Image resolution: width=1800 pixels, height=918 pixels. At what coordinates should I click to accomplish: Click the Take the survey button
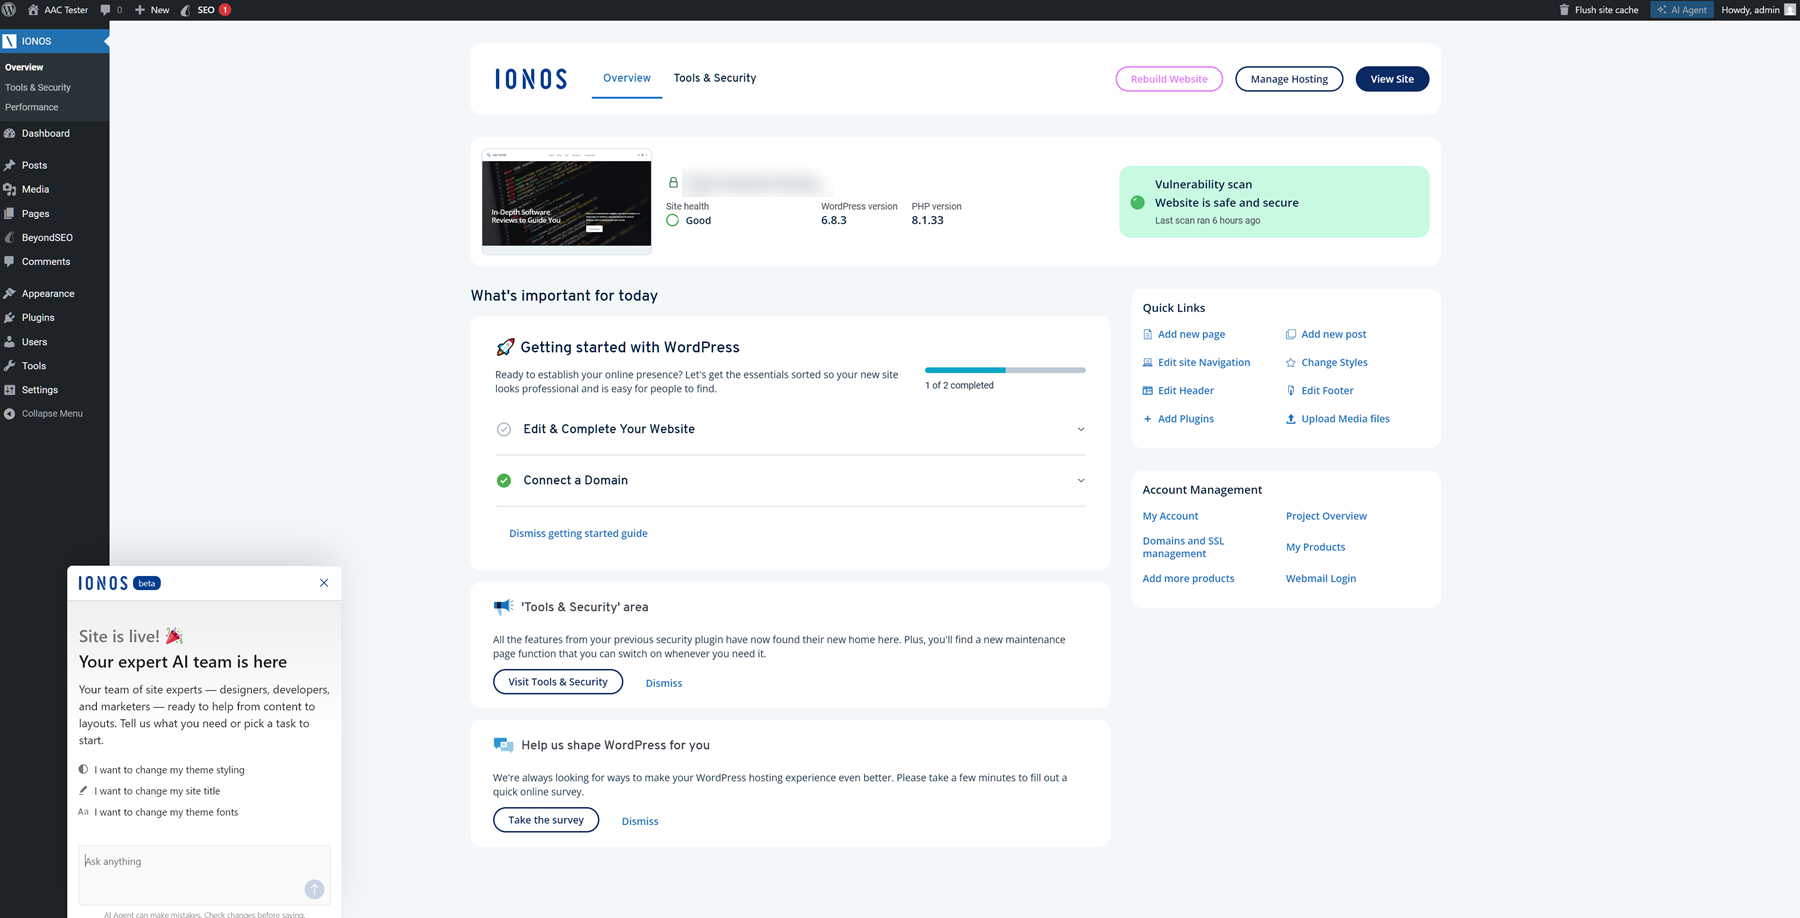click(545, 820)
